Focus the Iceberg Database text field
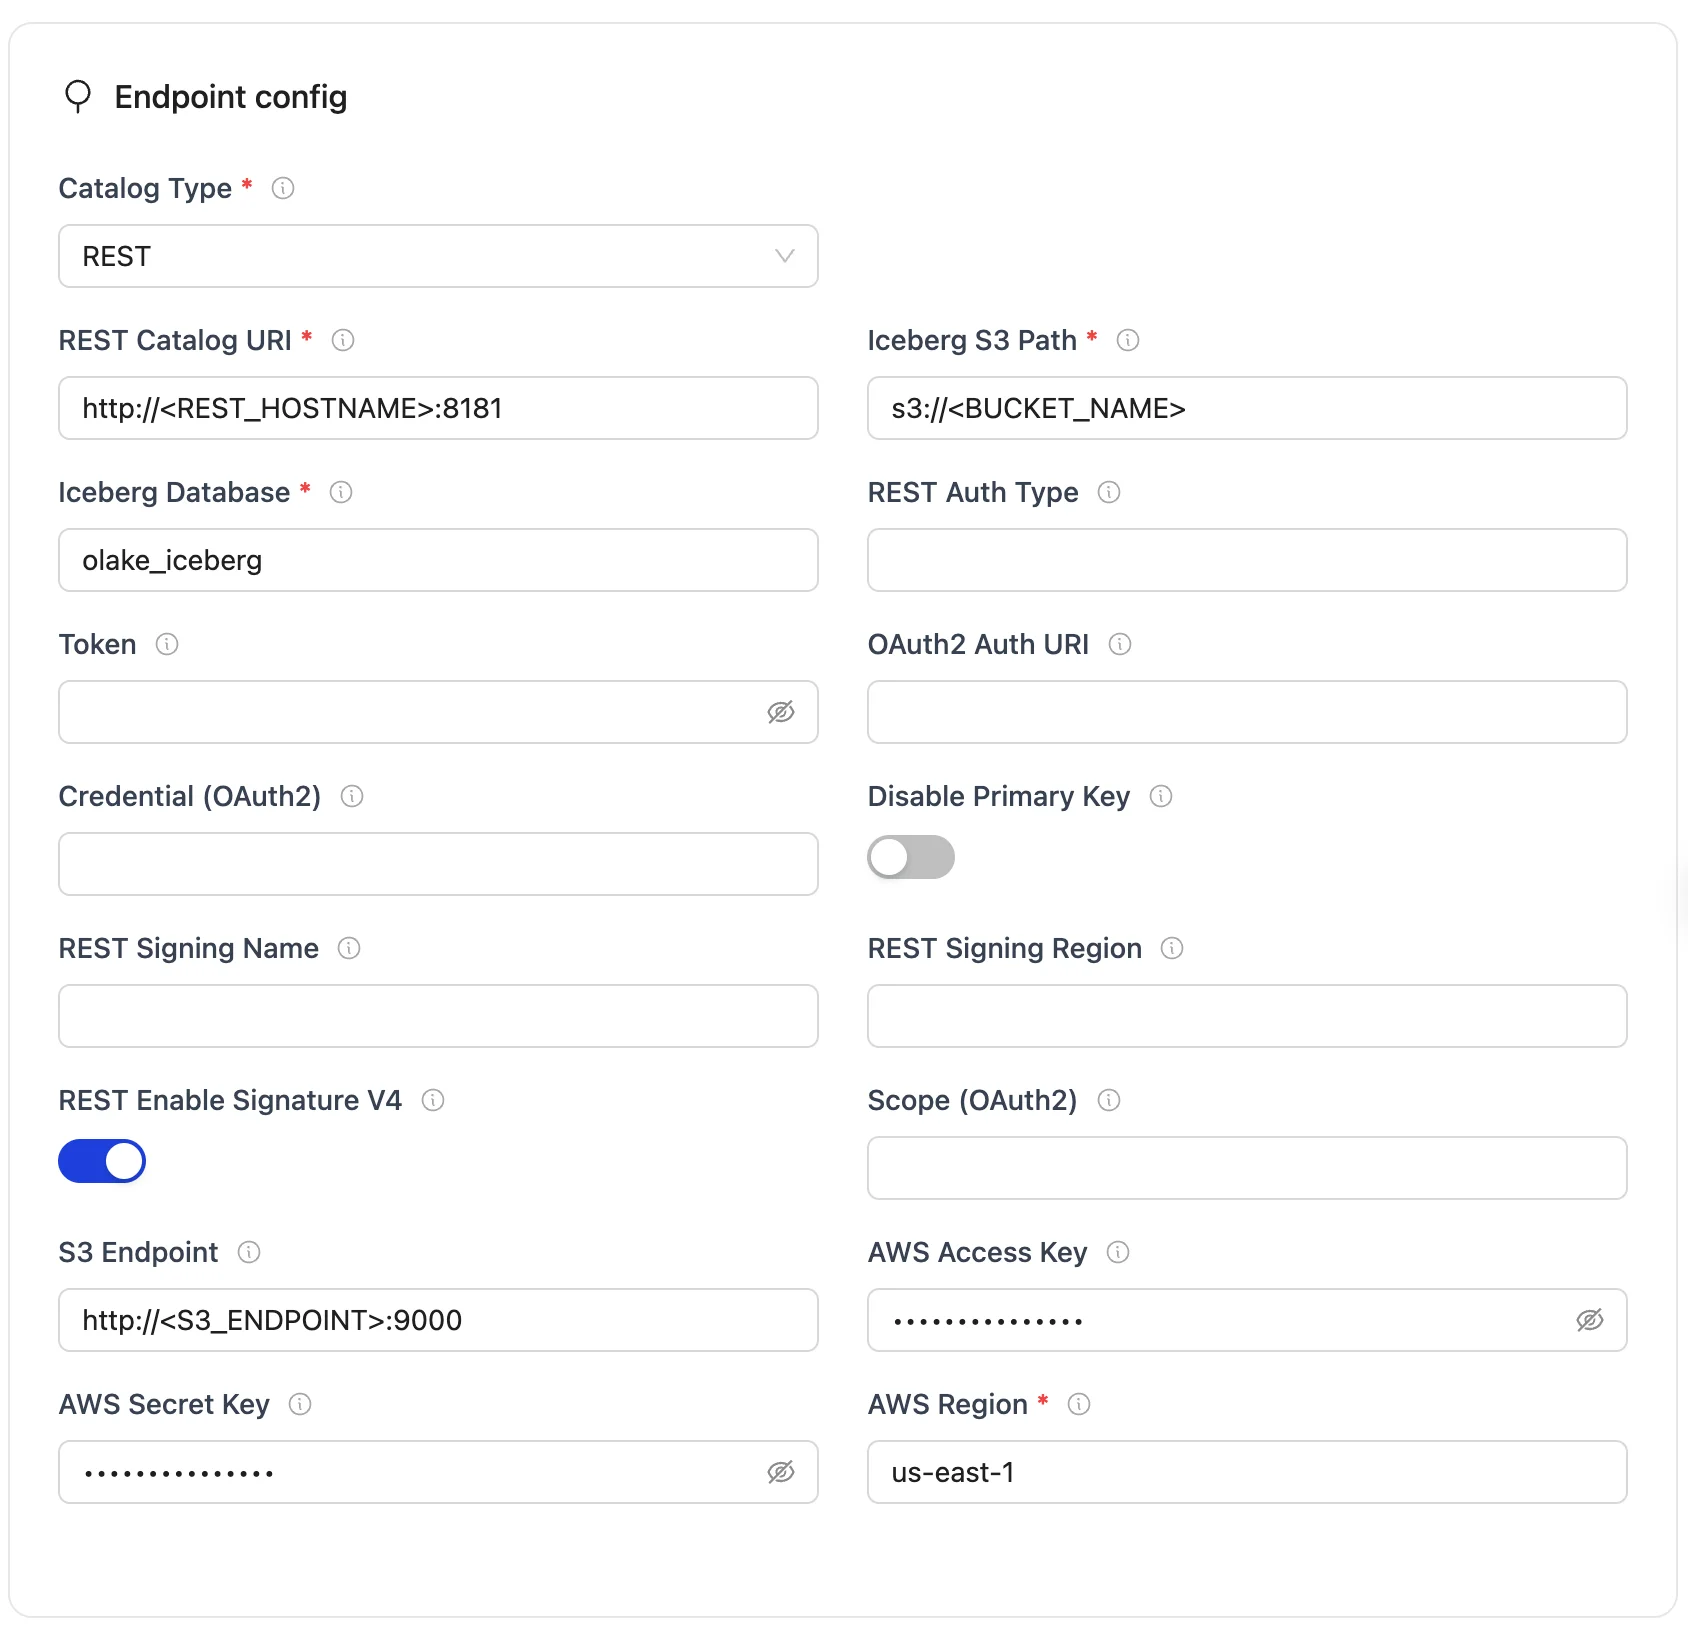 tap(438, 560)
